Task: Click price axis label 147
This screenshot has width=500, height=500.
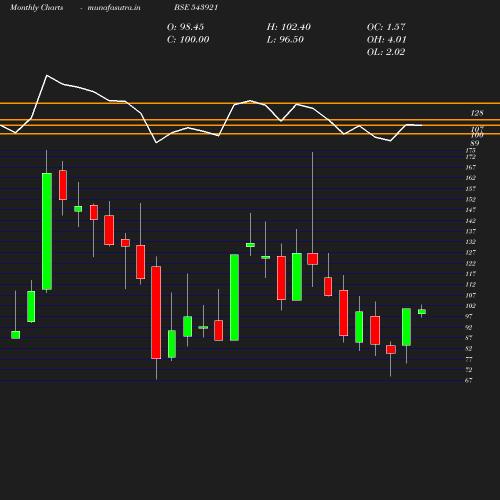Action: coord(470,210)
